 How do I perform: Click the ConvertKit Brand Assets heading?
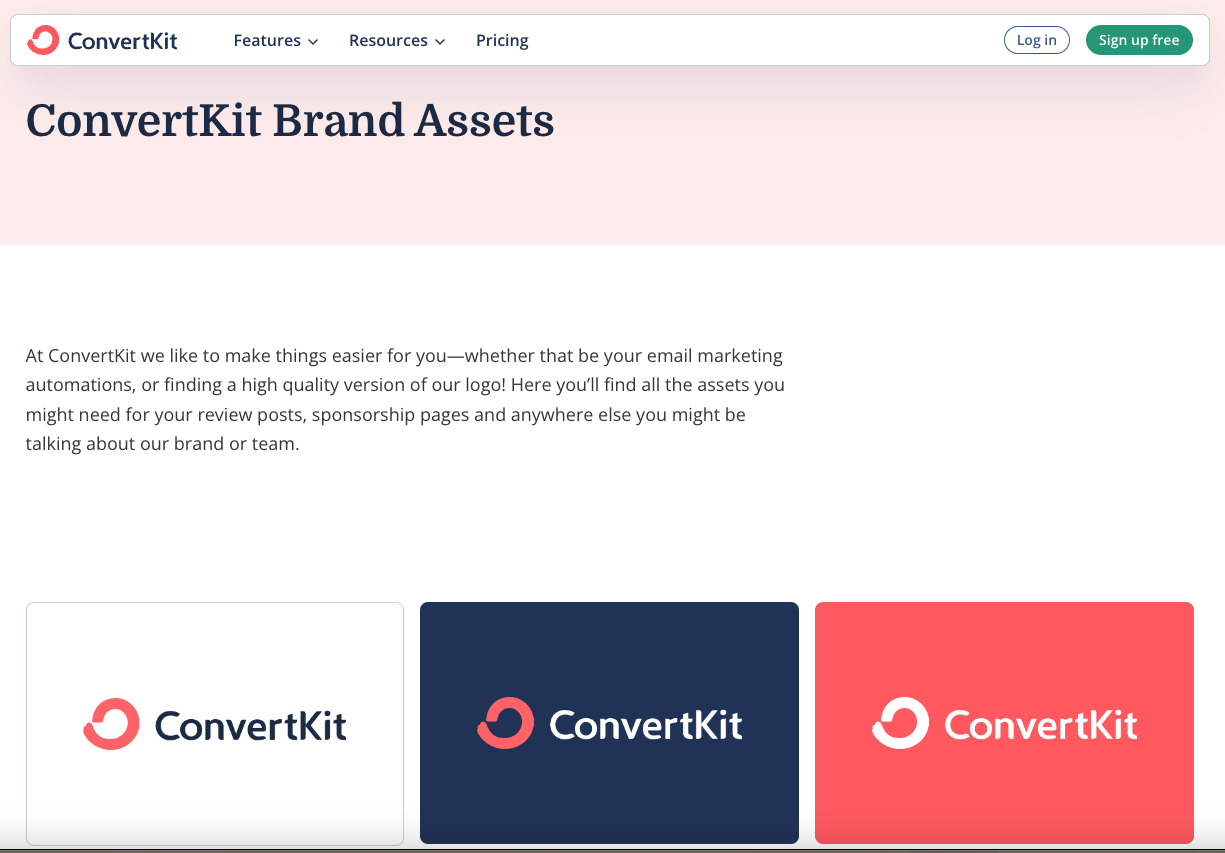coord(290,121)
